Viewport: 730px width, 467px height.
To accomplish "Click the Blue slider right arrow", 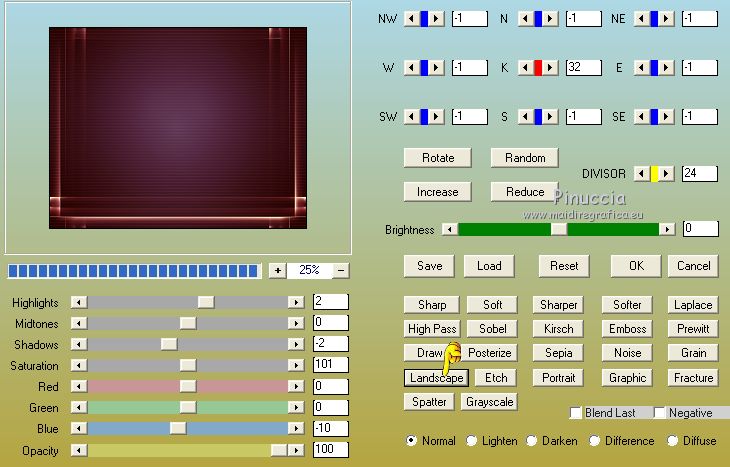I will coord(296,428).
